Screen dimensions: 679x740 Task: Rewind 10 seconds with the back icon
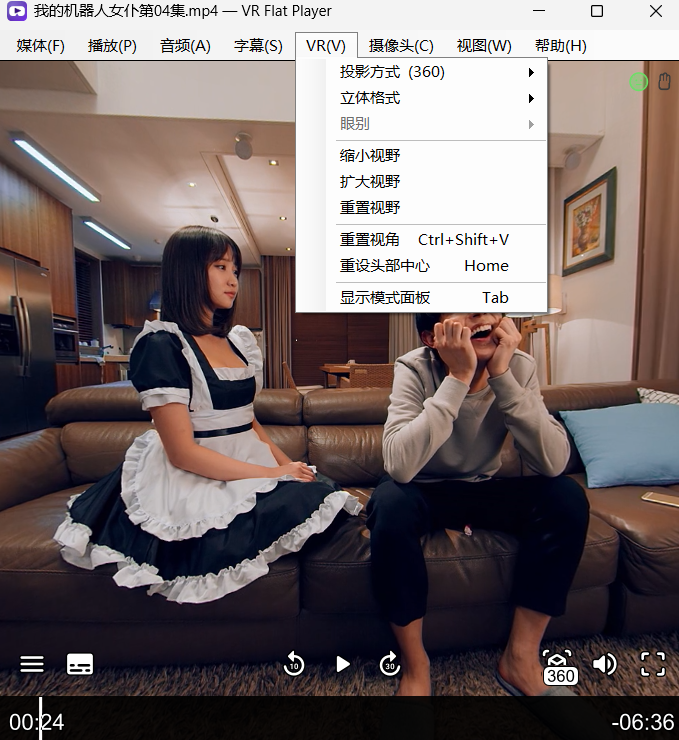[293, 664]
